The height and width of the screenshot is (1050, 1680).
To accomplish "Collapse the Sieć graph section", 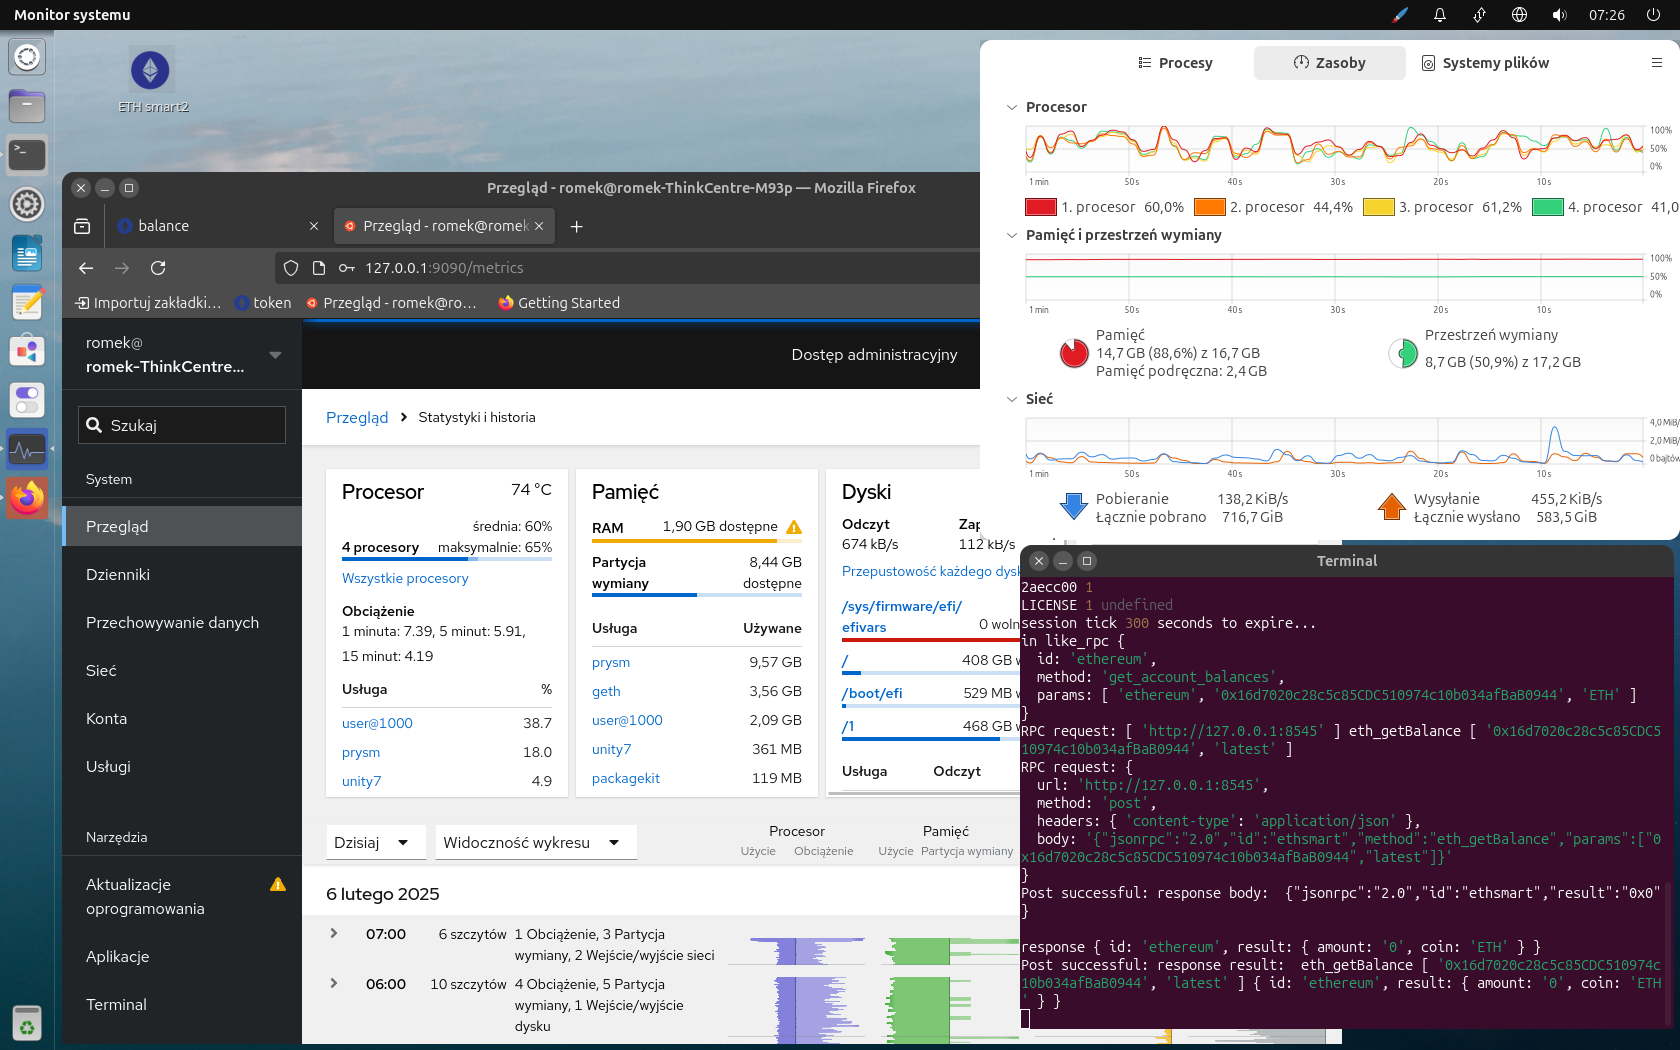I will tap(1012, 399).
